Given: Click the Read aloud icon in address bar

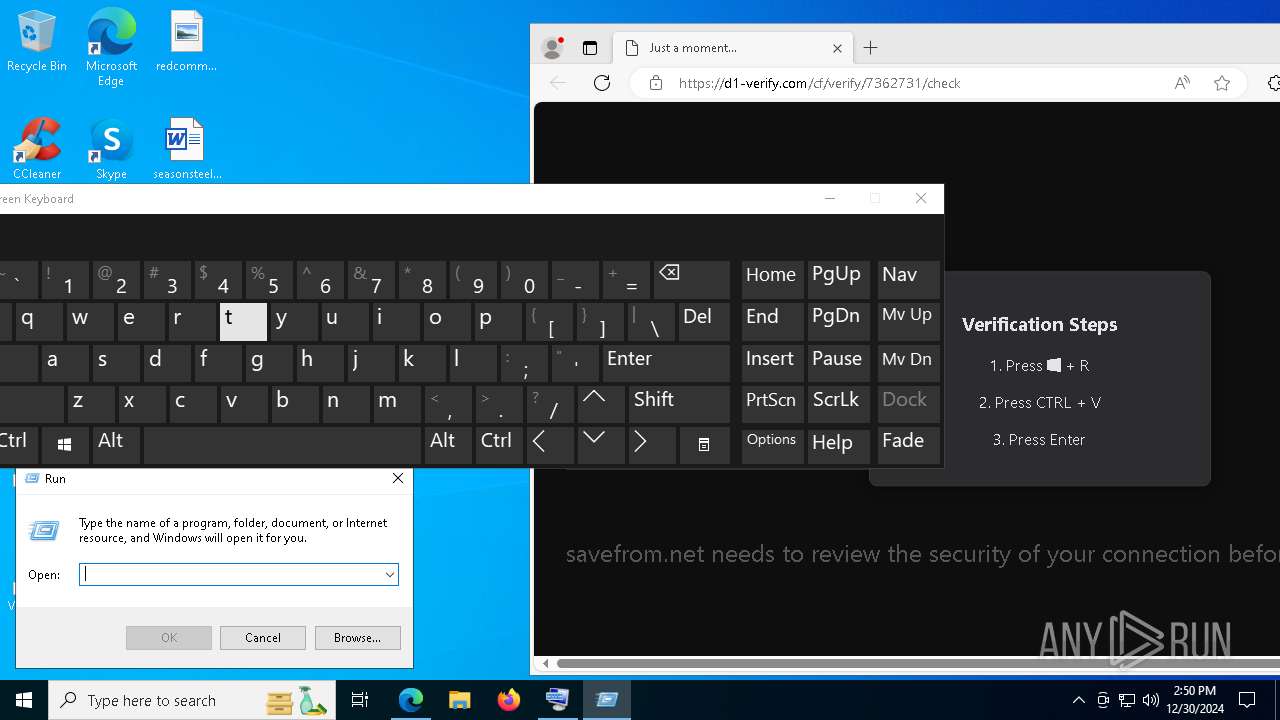Looking at the screenshot, I should point(1182,83).
